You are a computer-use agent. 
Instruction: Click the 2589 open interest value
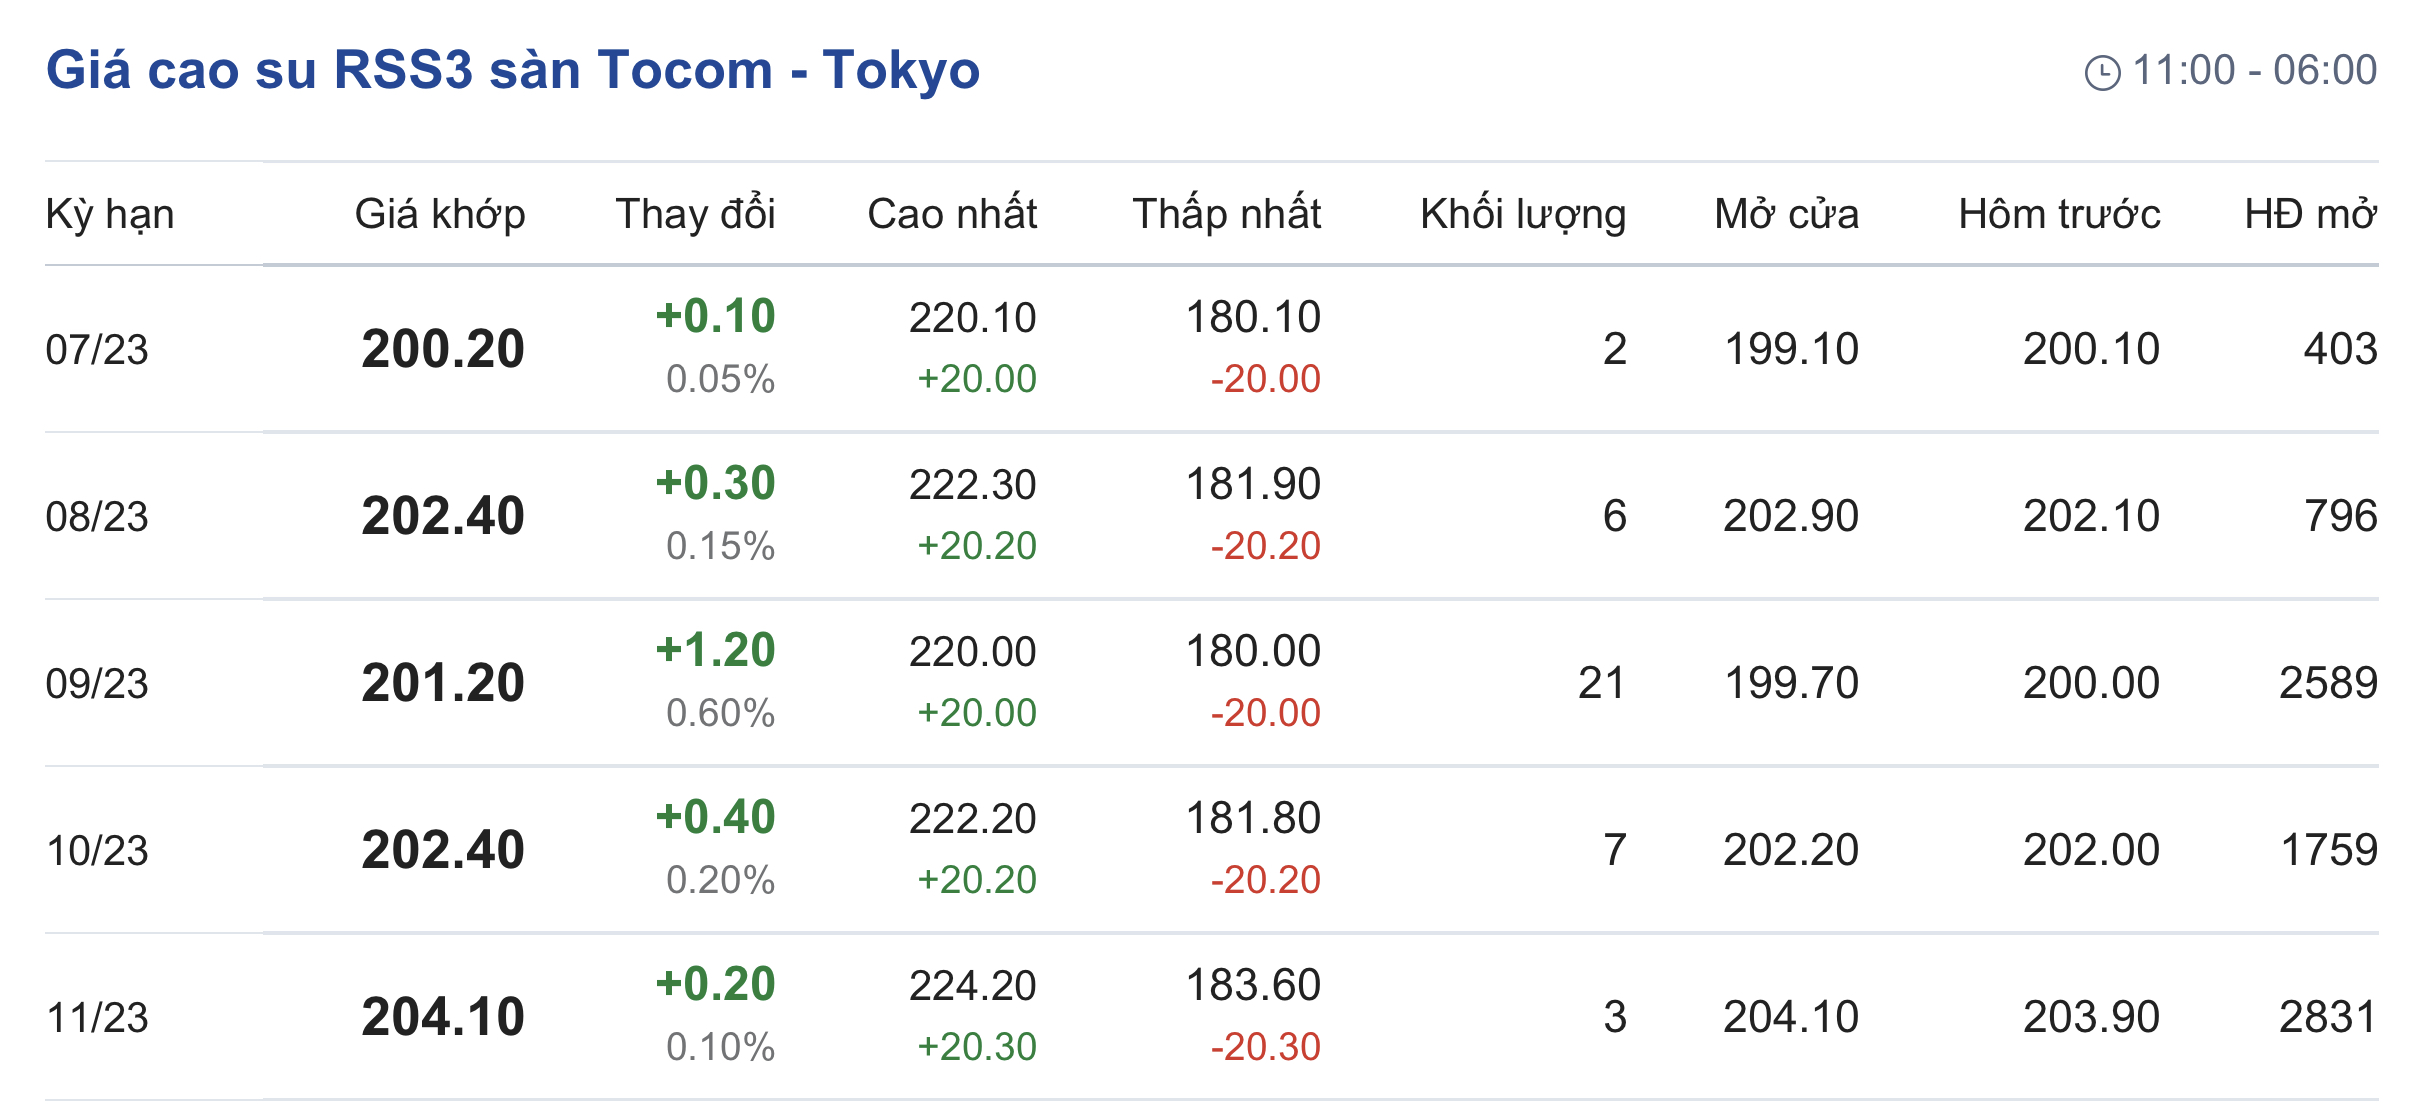[x=2327, y=684]
